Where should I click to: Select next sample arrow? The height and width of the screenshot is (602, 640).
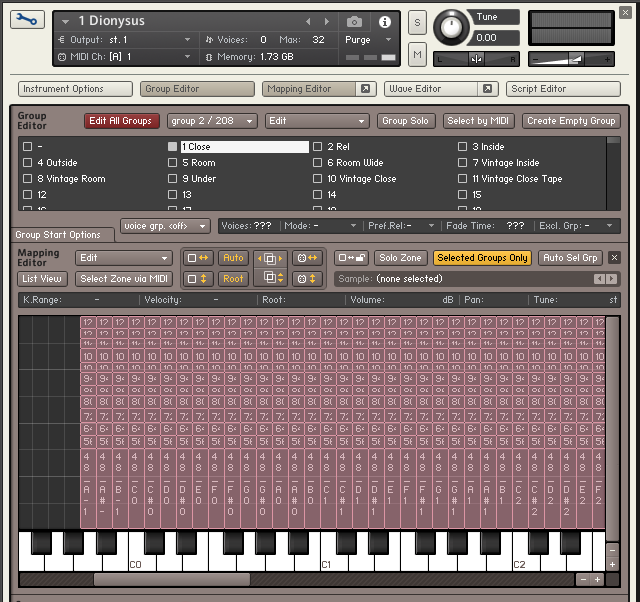pos(611,279)
